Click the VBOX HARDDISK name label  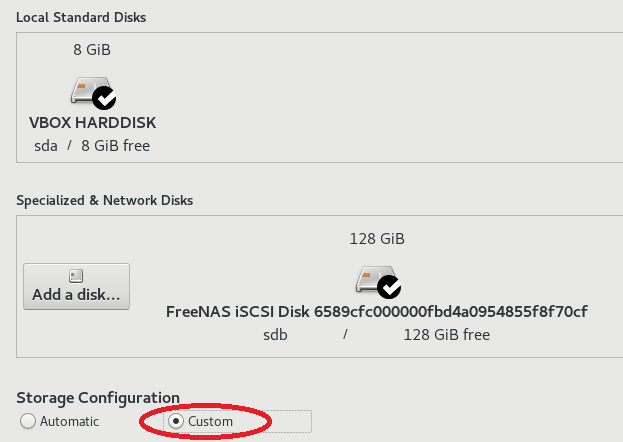[93, 123]
